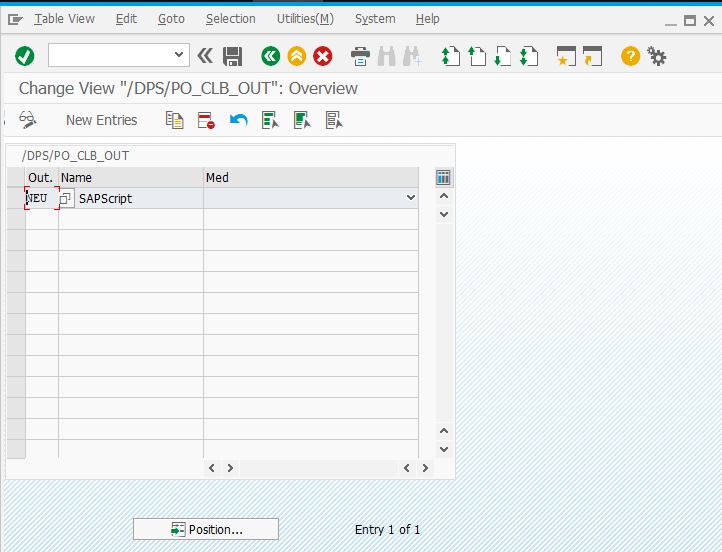Go to previous page icon
The image size is (722, 552).
click(x=477, y=56)
